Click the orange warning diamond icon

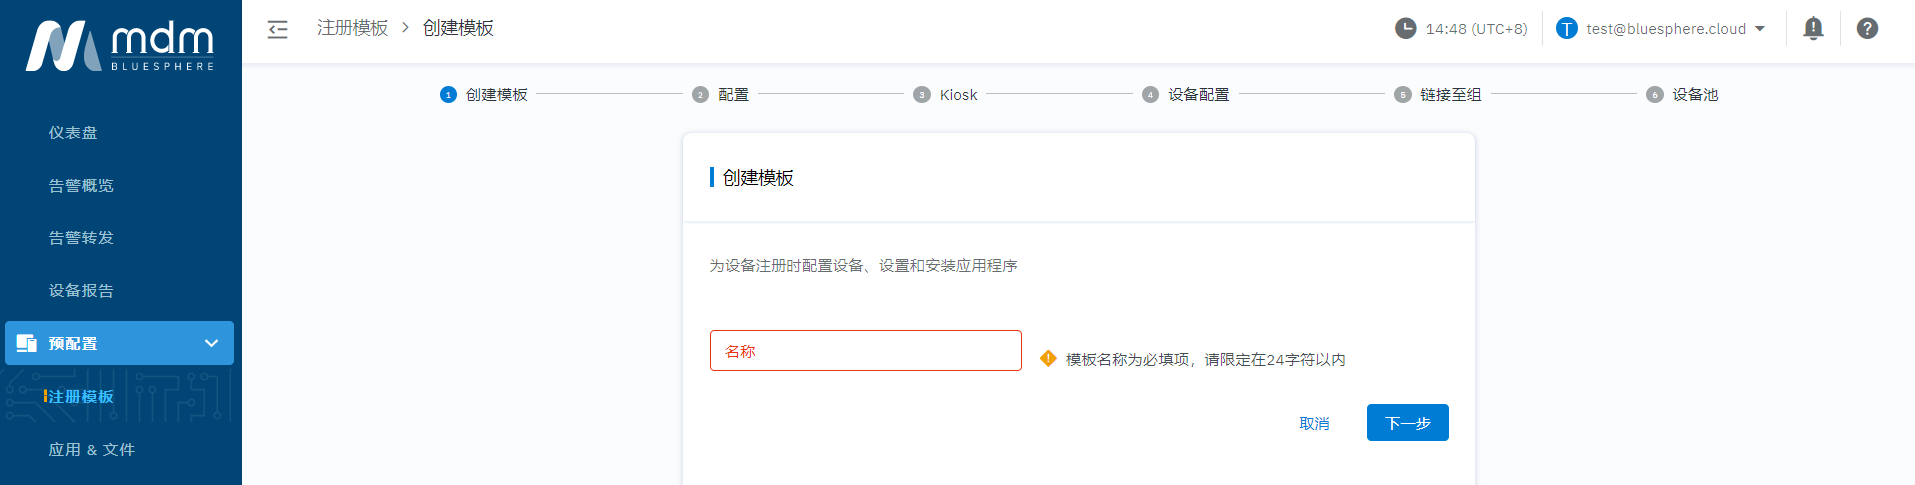pyautogui.click(x=1048, y=358)
